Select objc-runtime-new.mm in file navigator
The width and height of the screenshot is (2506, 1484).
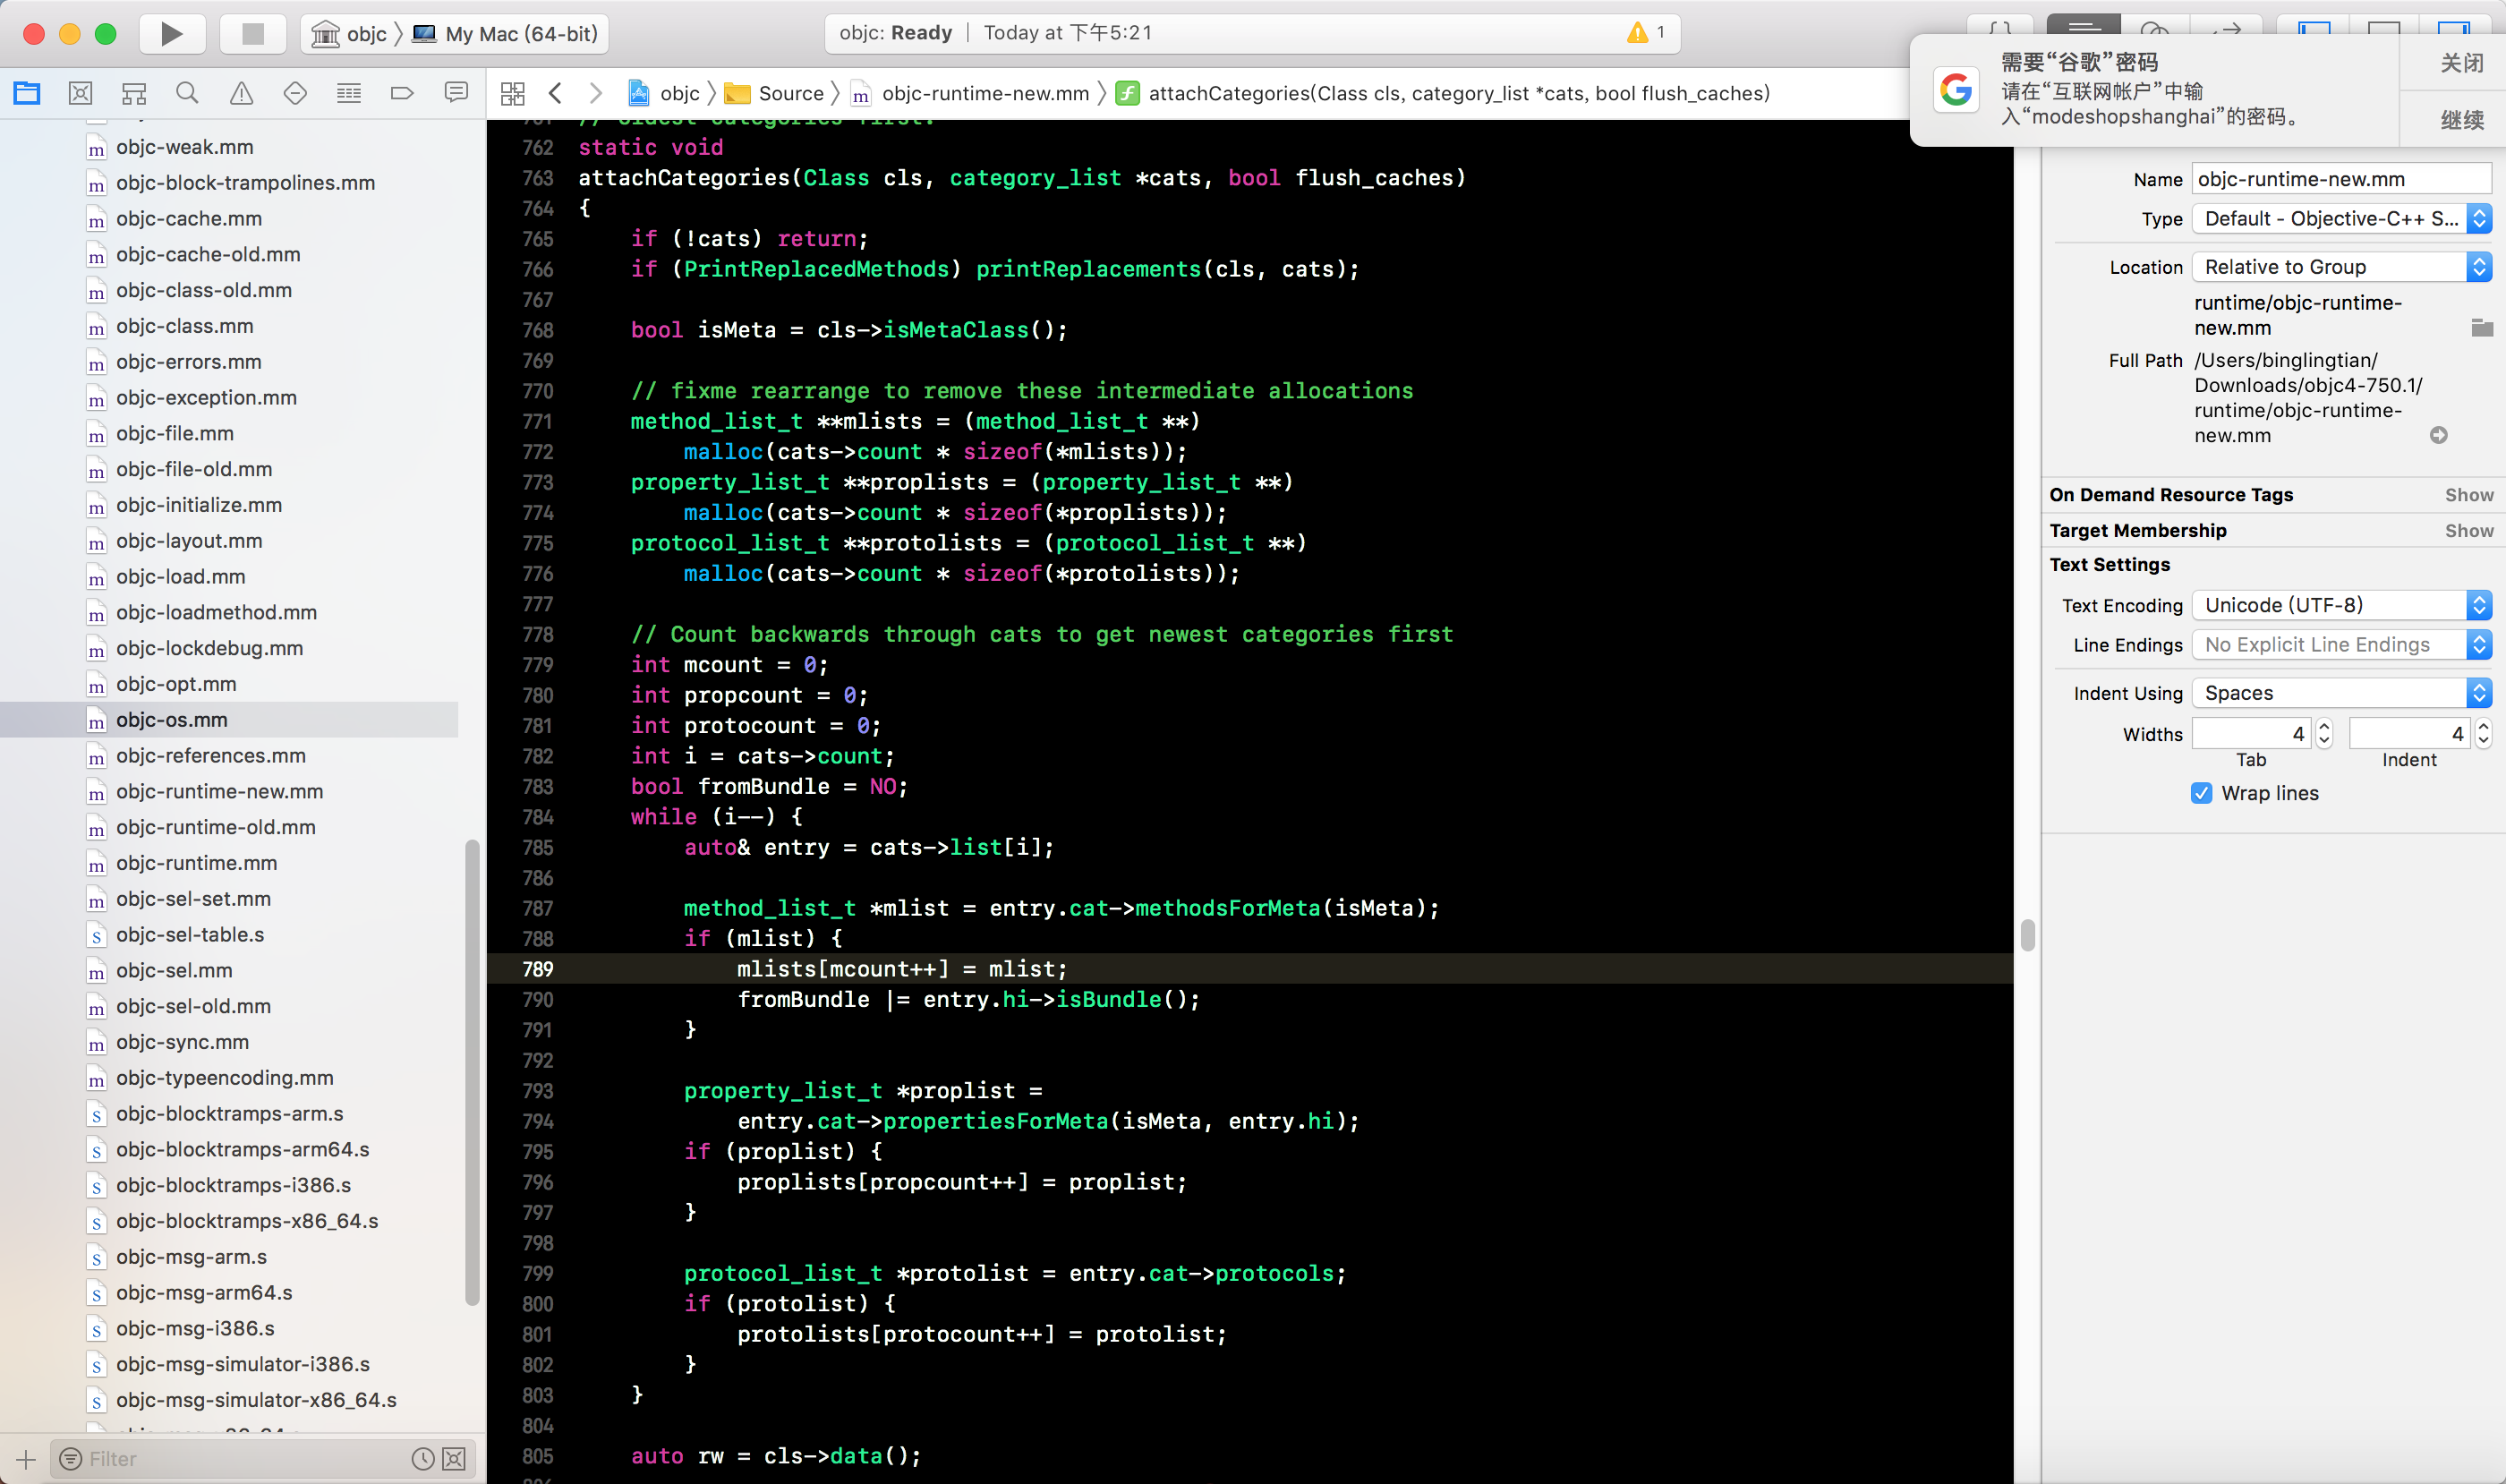tap(219, 791)
